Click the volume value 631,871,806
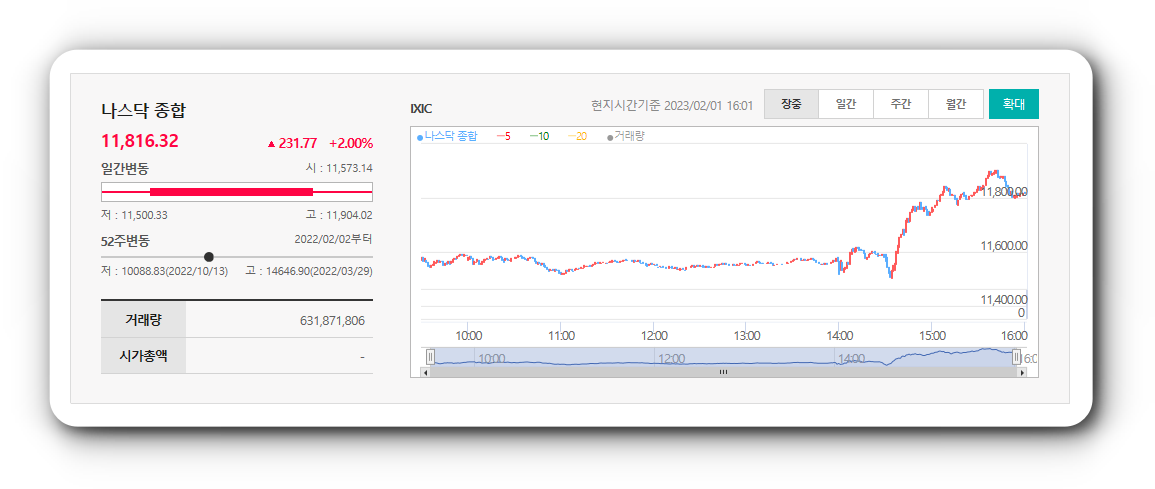 click(332, 320)
